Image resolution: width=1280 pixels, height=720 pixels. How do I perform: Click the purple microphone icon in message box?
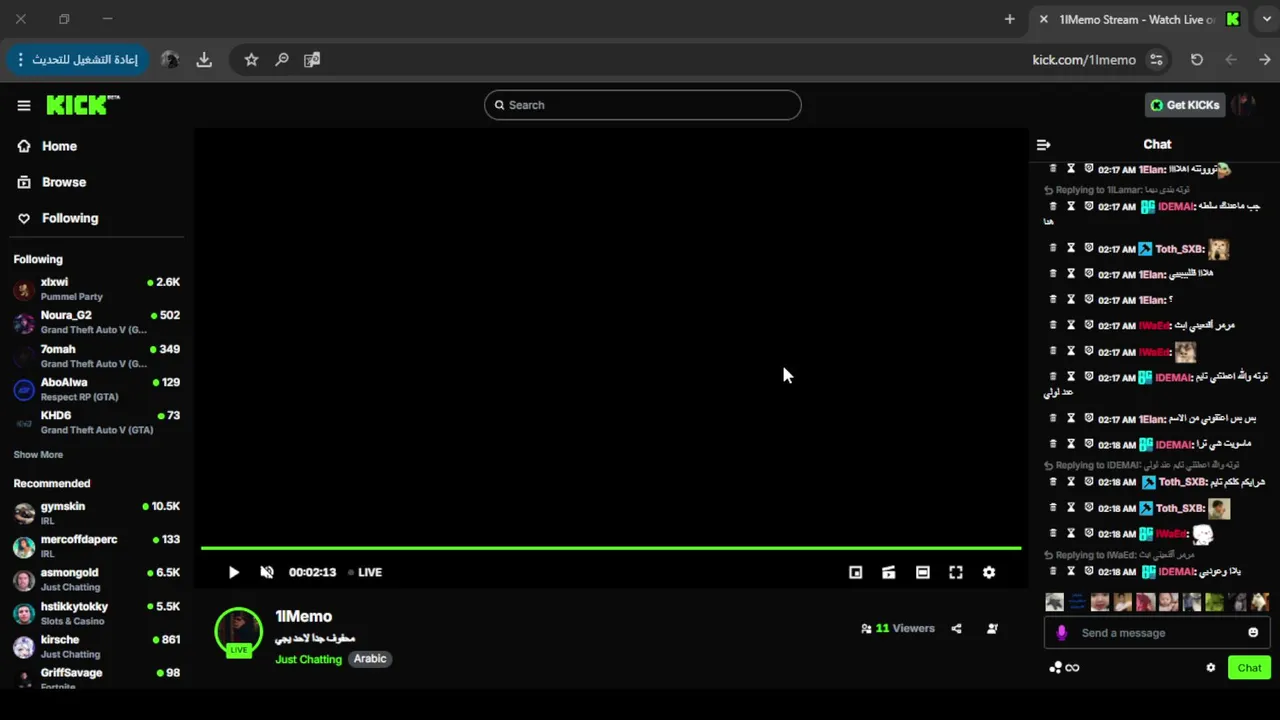(1062, 633)
